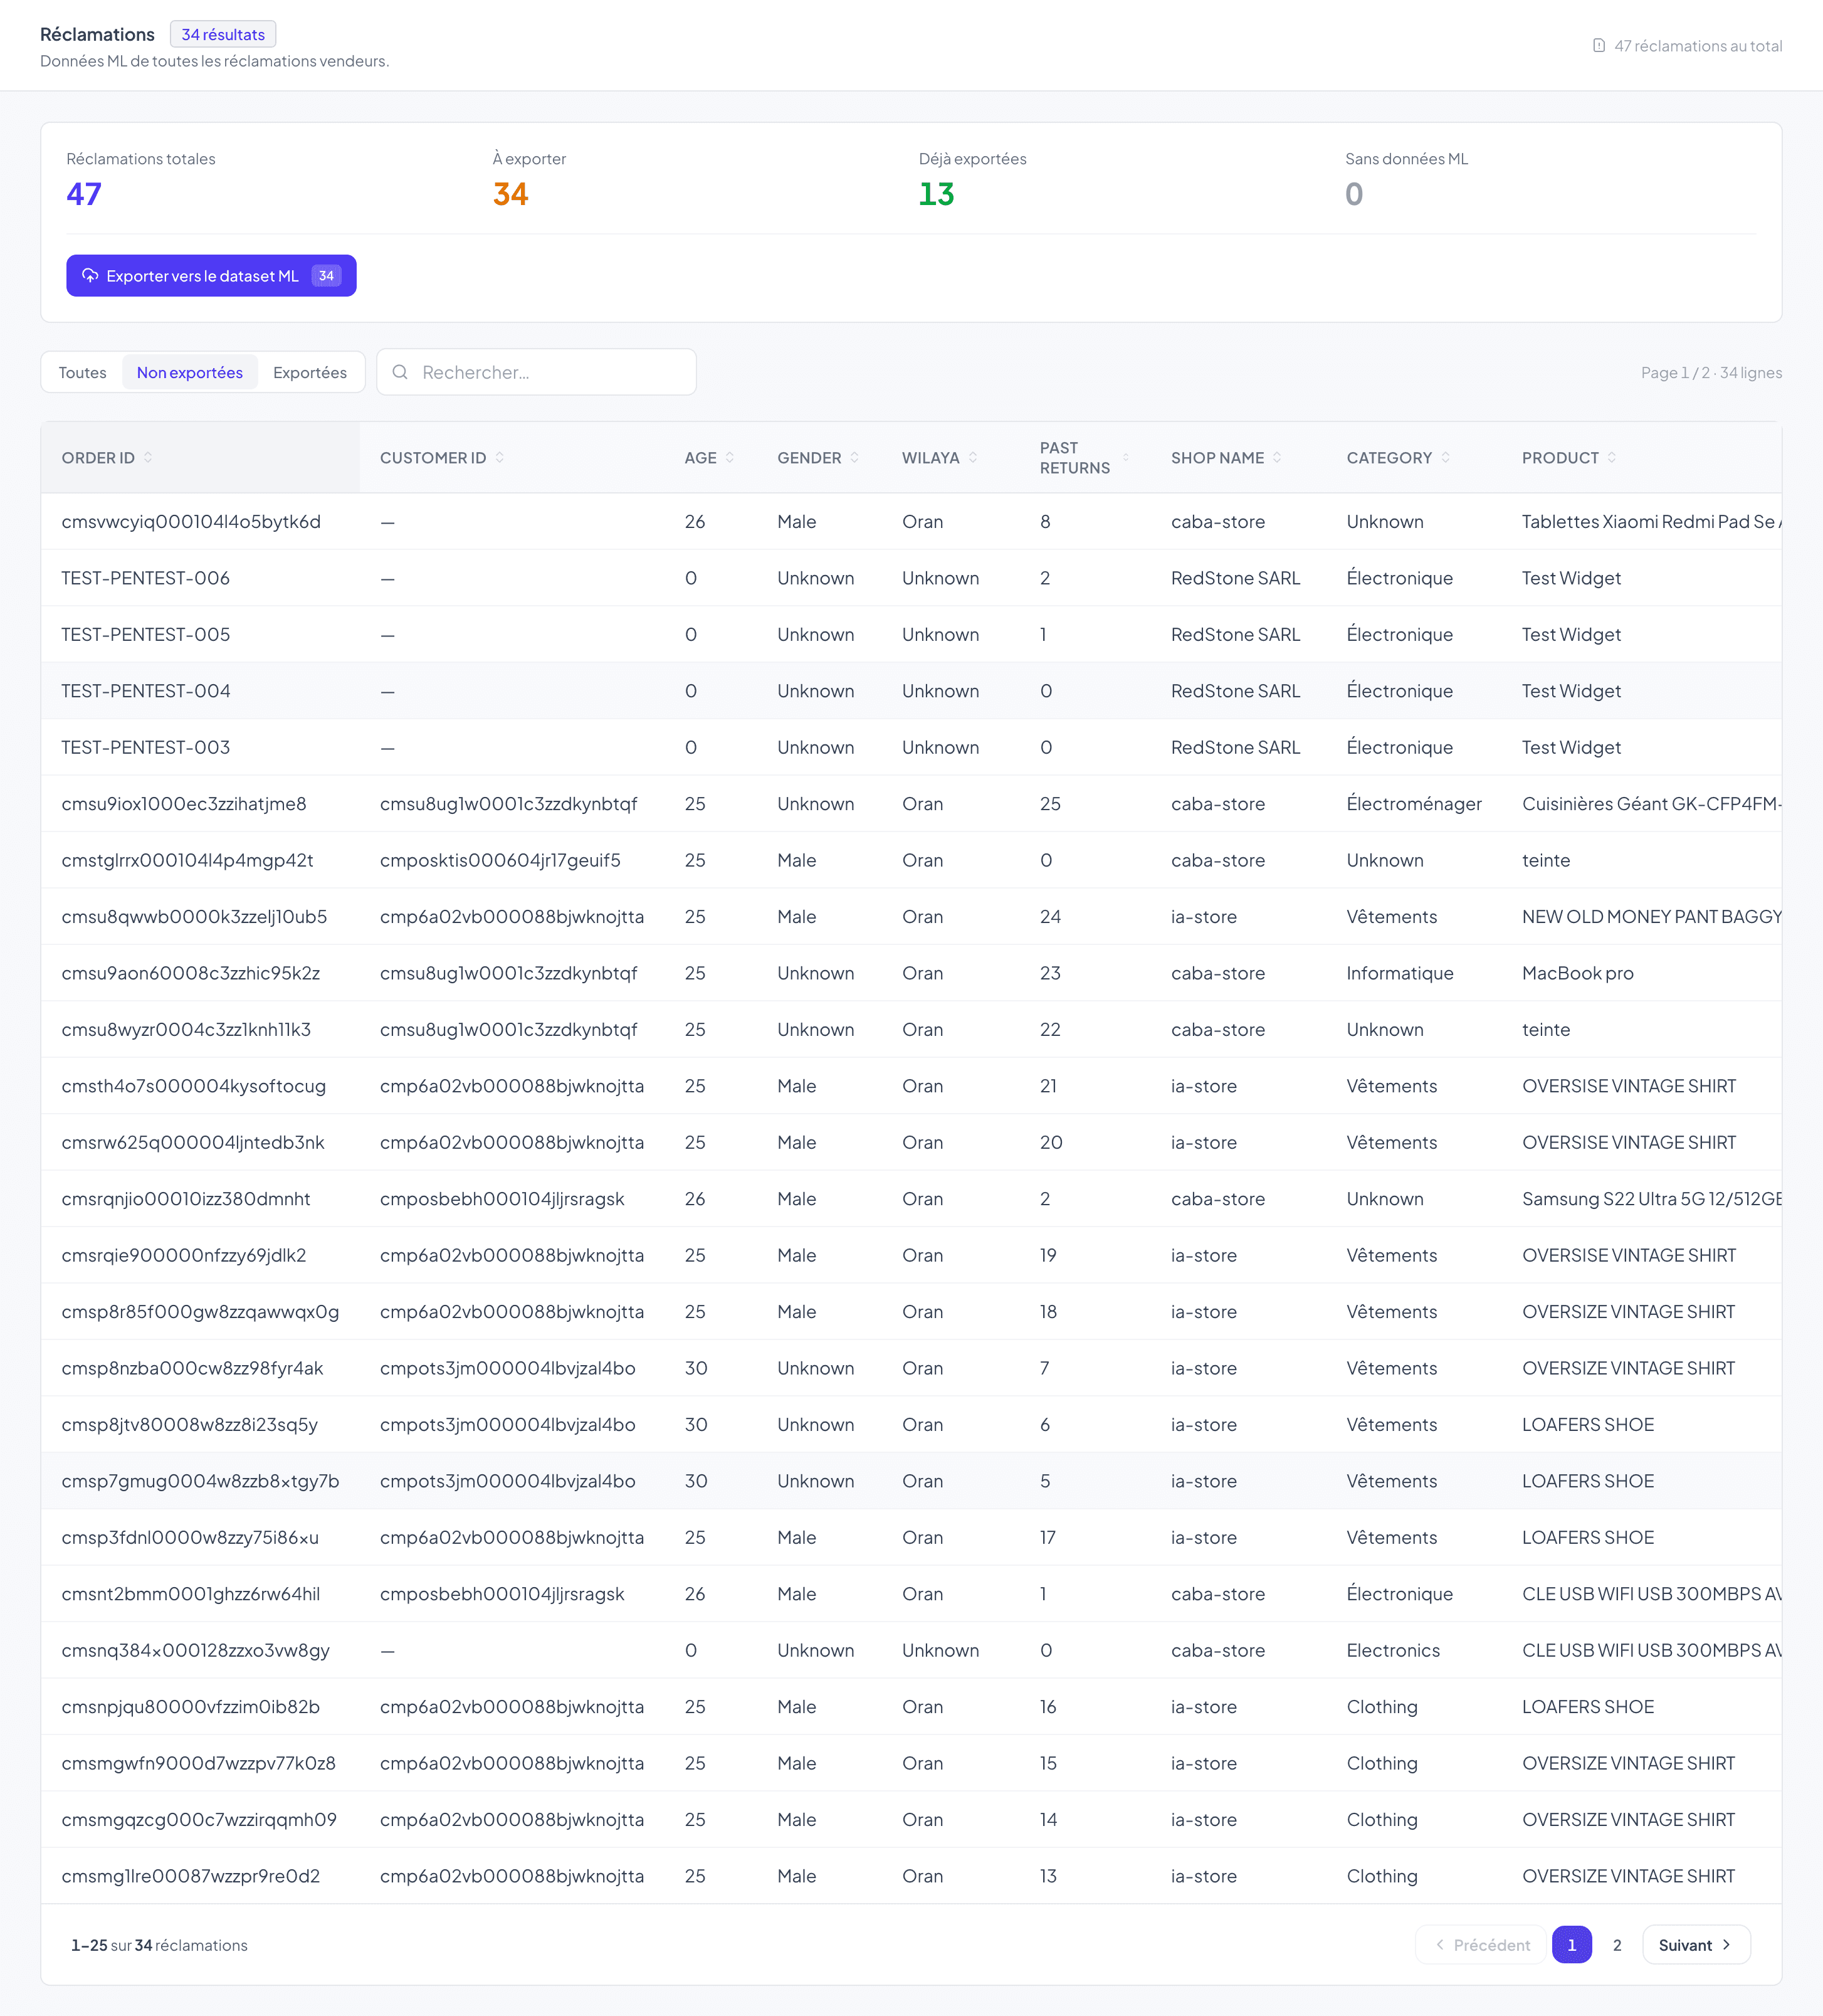Click order ID cmsvwcyiq000104l4o5bytk6d
This screenshot has width=1823, height=2016.
tap(191, 521)
